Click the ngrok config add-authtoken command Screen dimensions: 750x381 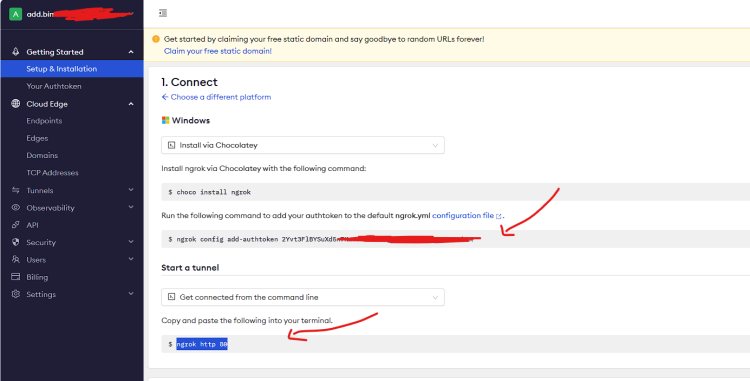click(455, 239)
